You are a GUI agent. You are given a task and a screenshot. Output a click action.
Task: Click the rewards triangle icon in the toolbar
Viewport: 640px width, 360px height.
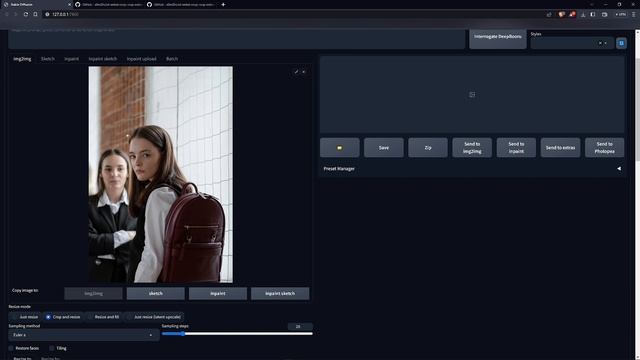click(x=572, y=14)
